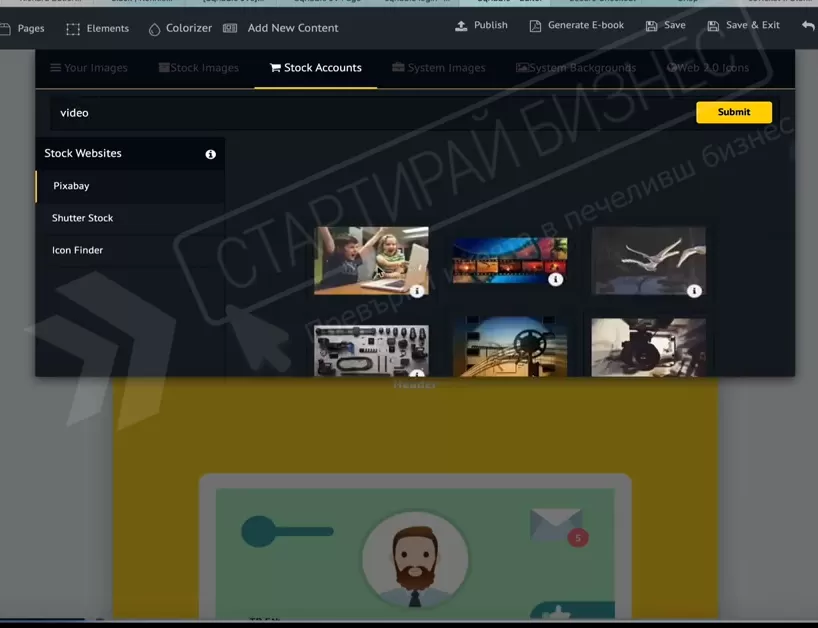Click Save & Exit
The width and height of the screenshot is (818, 628).
(743, 25)
